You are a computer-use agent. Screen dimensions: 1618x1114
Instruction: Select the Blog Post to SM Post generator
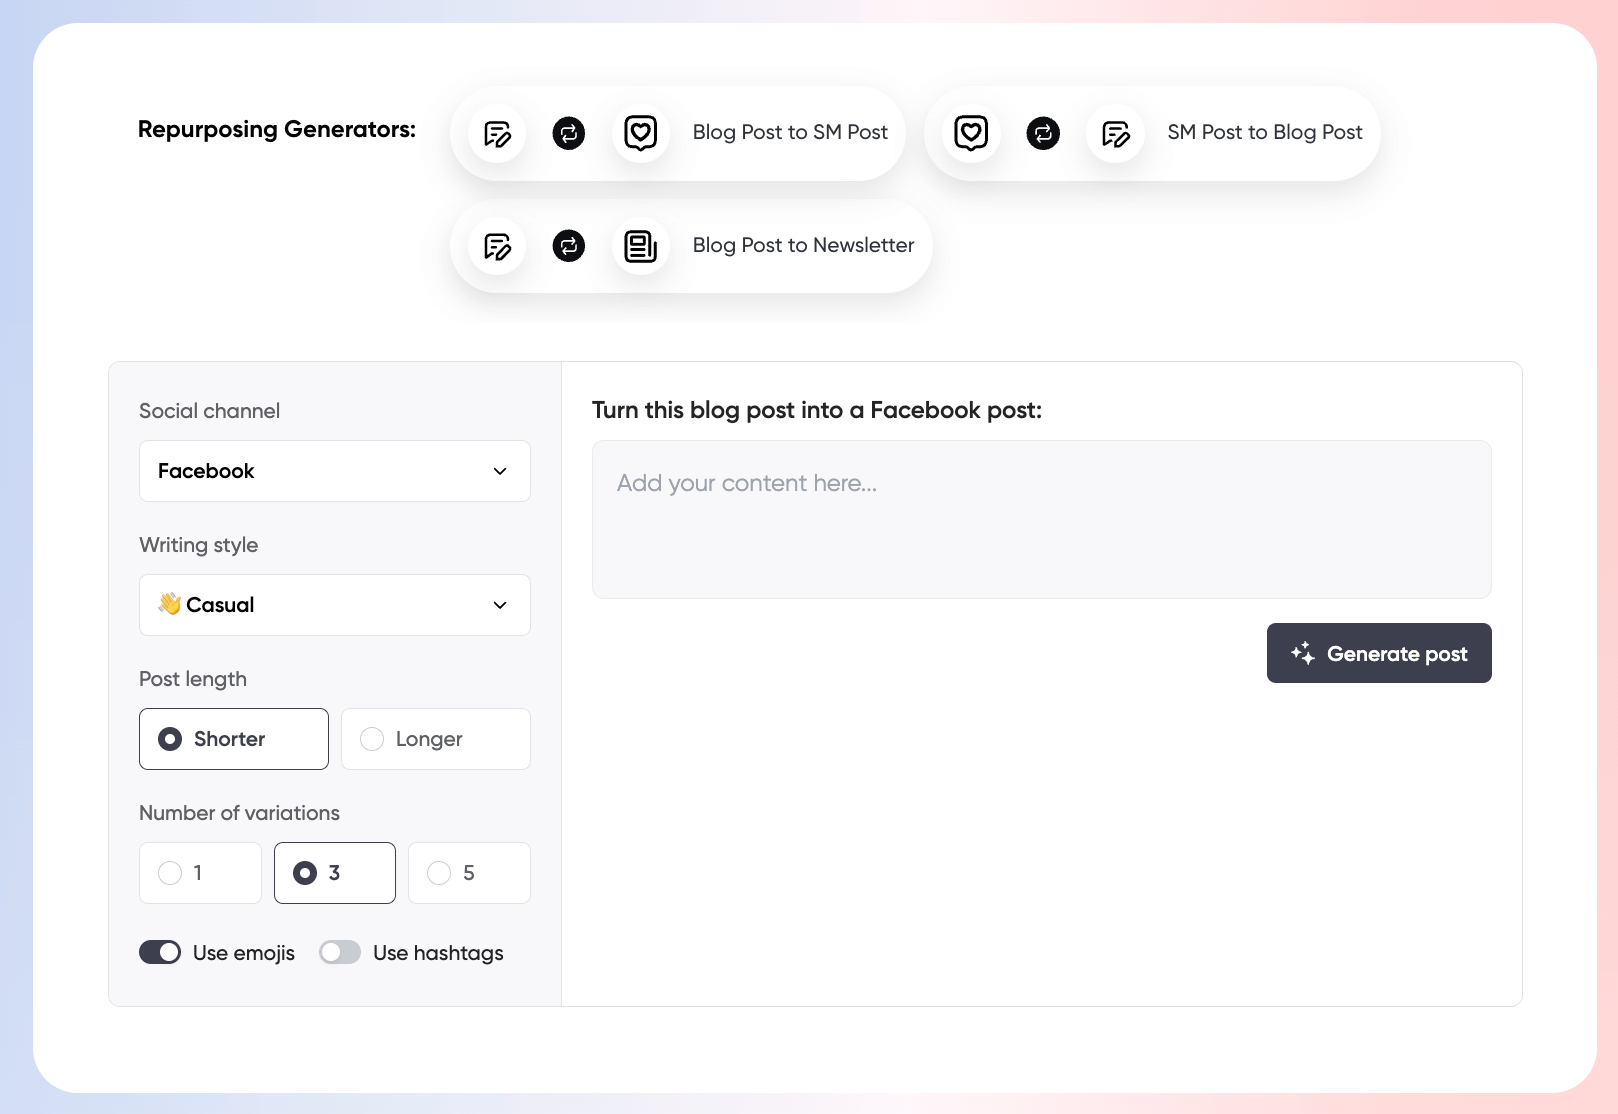(x=789, y=132)
